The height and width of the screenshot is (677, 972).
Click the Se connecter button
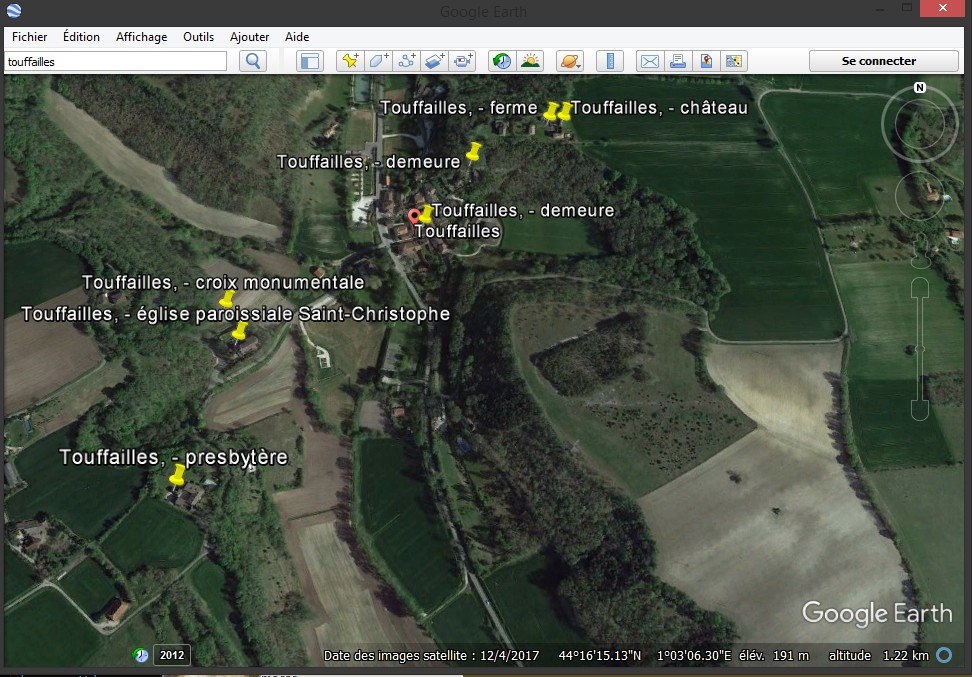[884, 61]
